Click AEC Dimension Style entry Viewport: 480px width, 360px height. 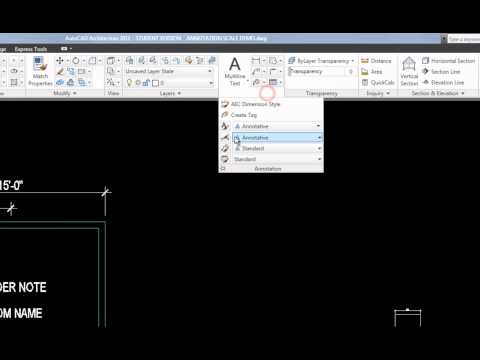255,104
